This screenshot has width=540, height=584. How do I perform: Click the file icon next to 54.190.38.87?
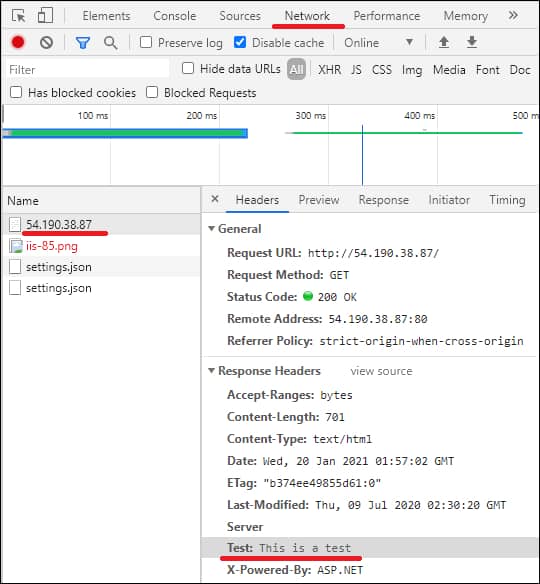(x=15, y=225)
